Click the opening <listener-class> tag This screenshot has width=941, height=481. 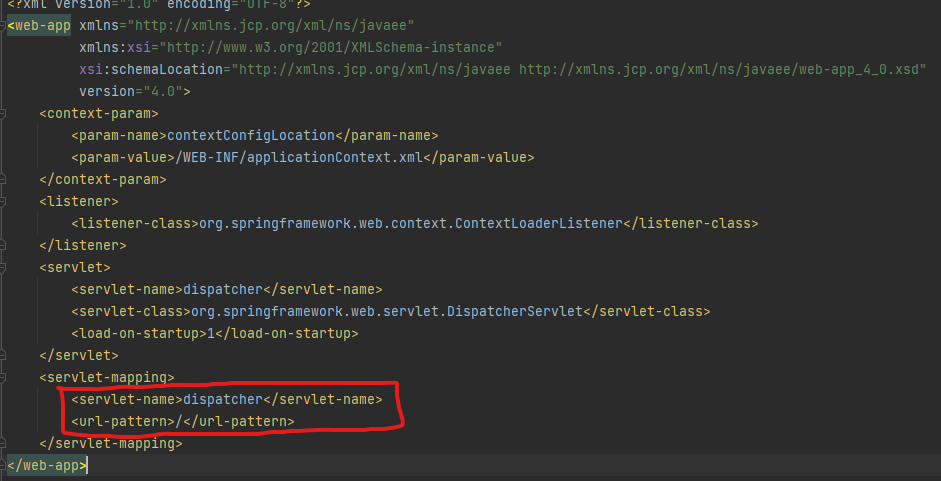135,223
